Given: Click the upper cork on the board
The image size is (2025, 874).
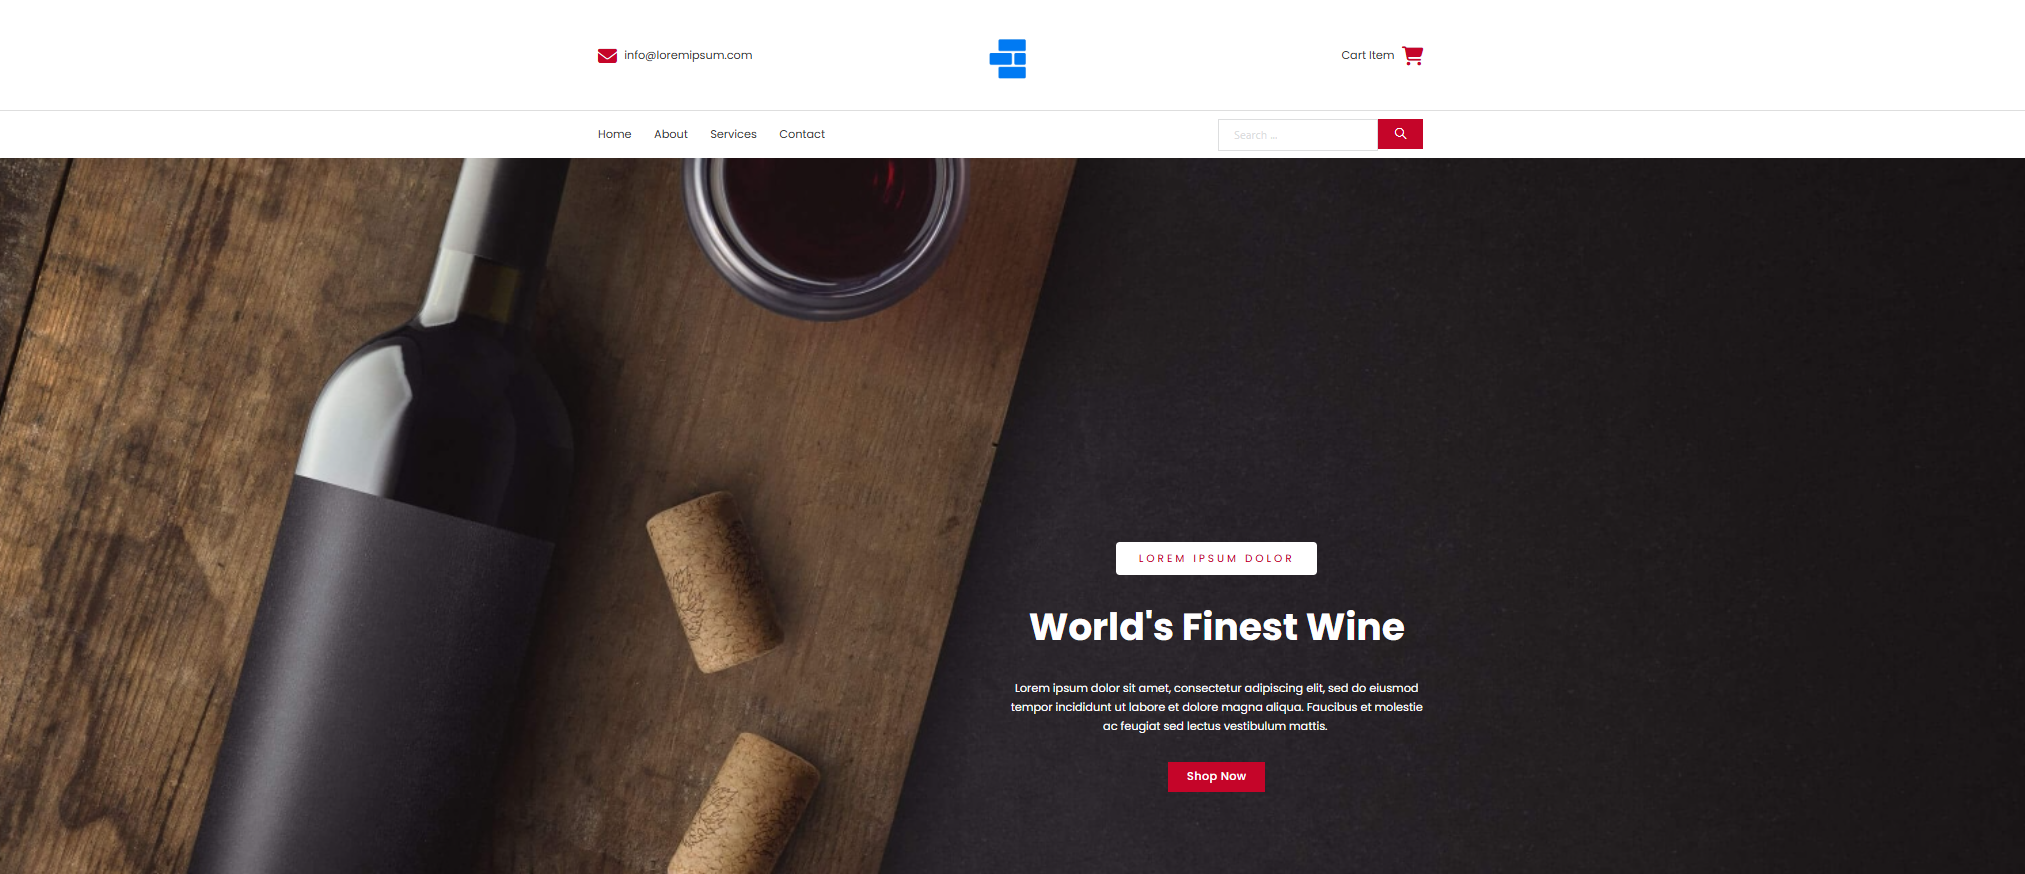Looking at the screenshot, I should click(x=714, y=582).
